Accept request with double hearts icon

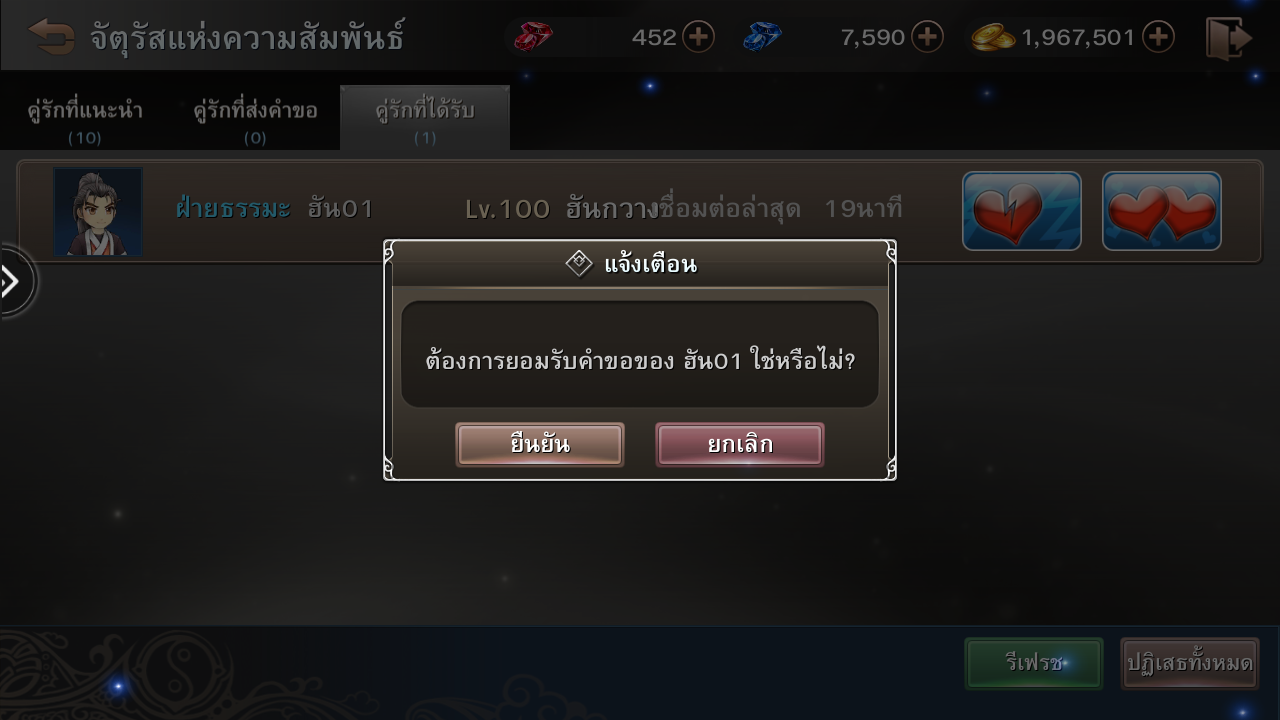point(1162,211)
